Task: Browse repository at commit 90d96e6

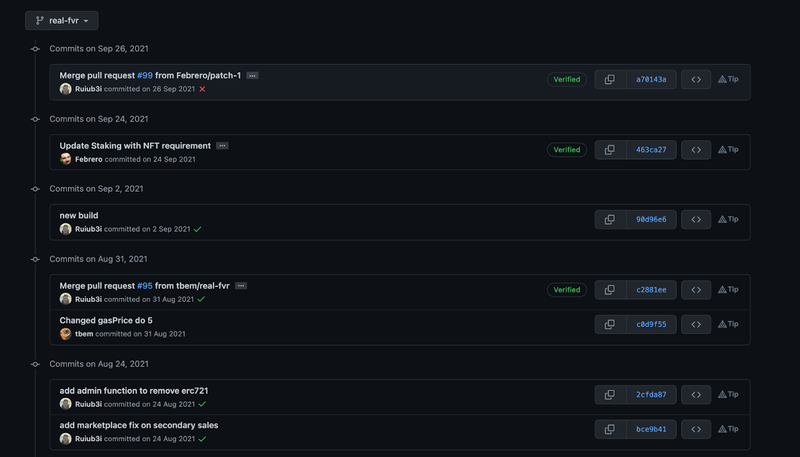Action: point(696,219)
